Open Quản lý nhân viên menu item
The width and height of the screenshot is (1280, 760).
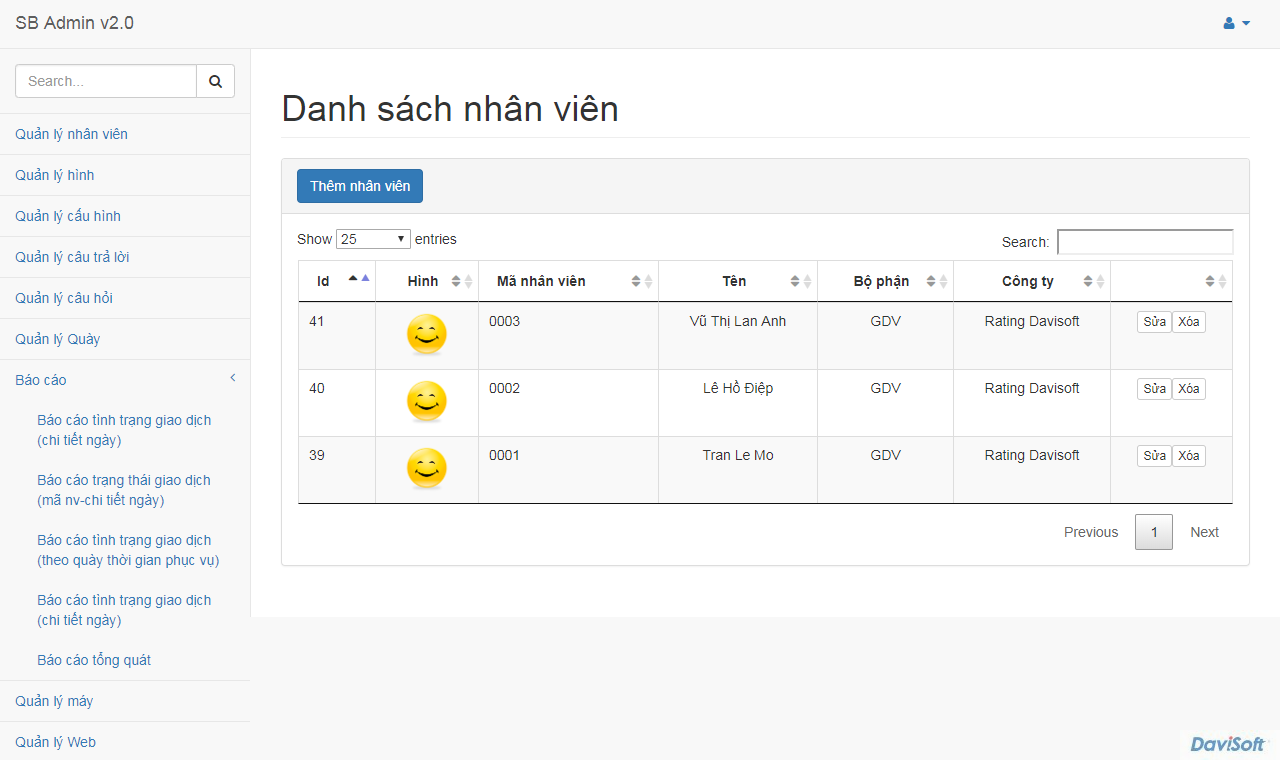[71, 134]
